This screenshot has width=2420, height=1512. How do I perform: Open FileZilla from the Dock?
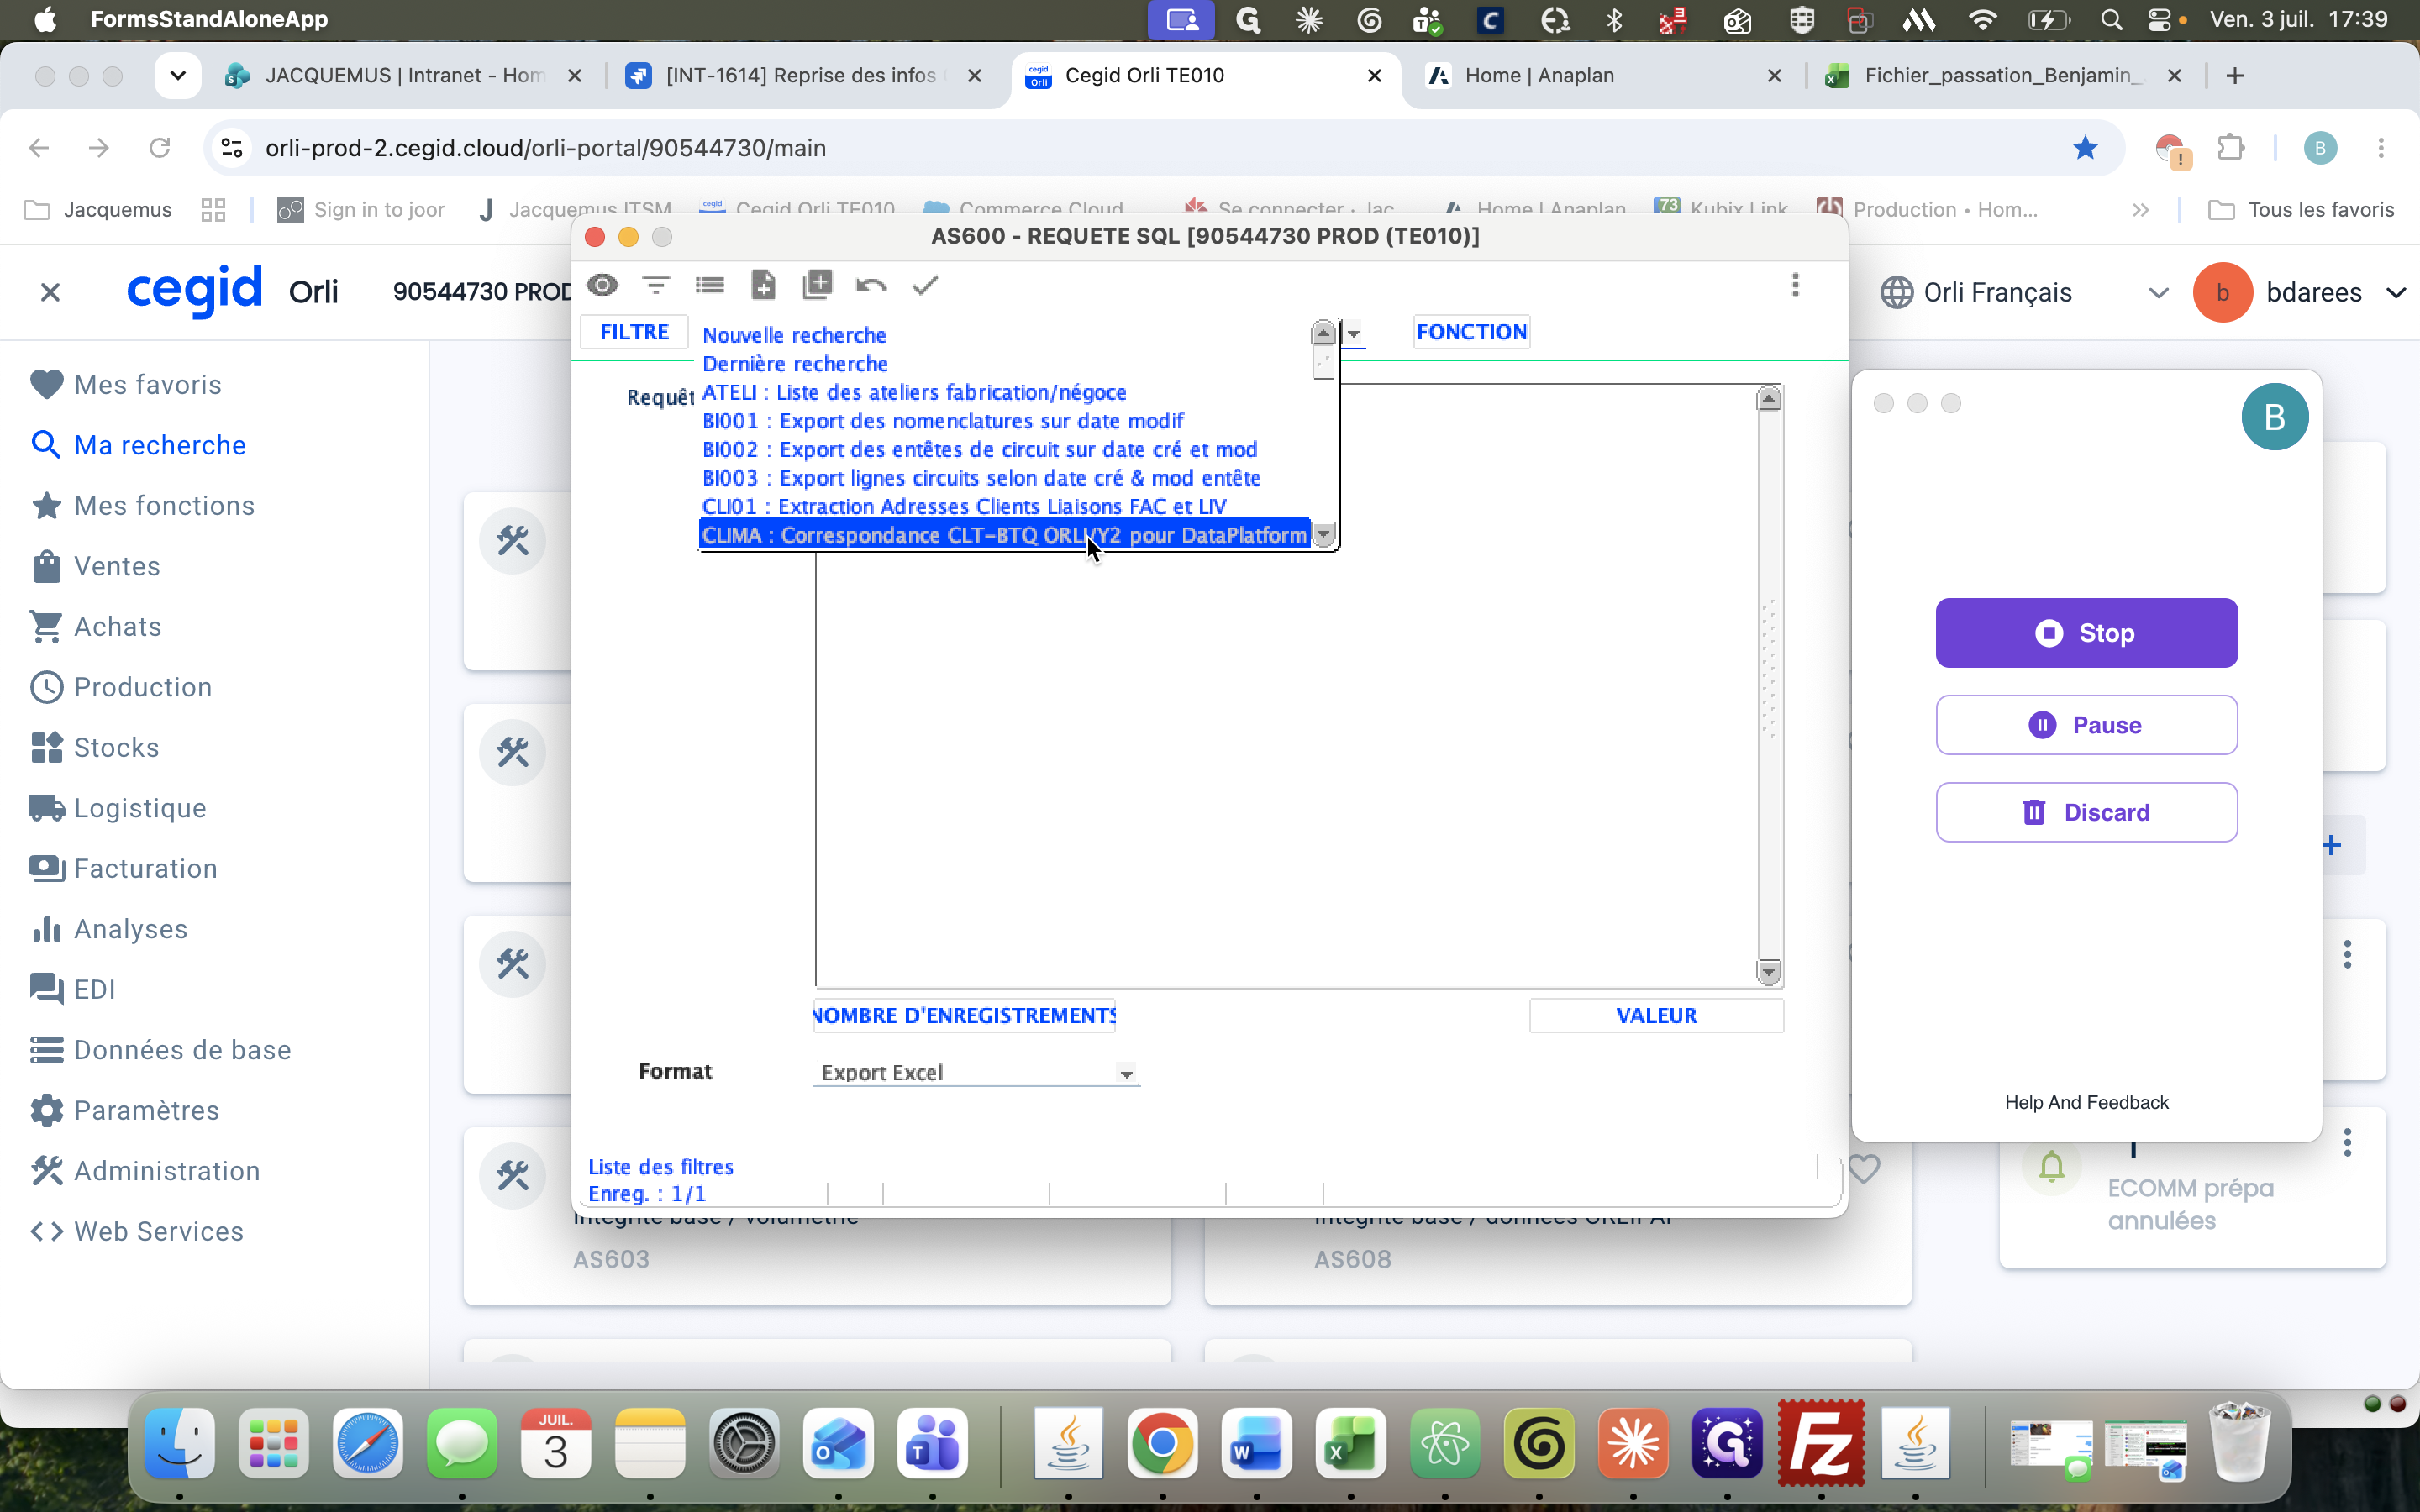point(1820,1443)
